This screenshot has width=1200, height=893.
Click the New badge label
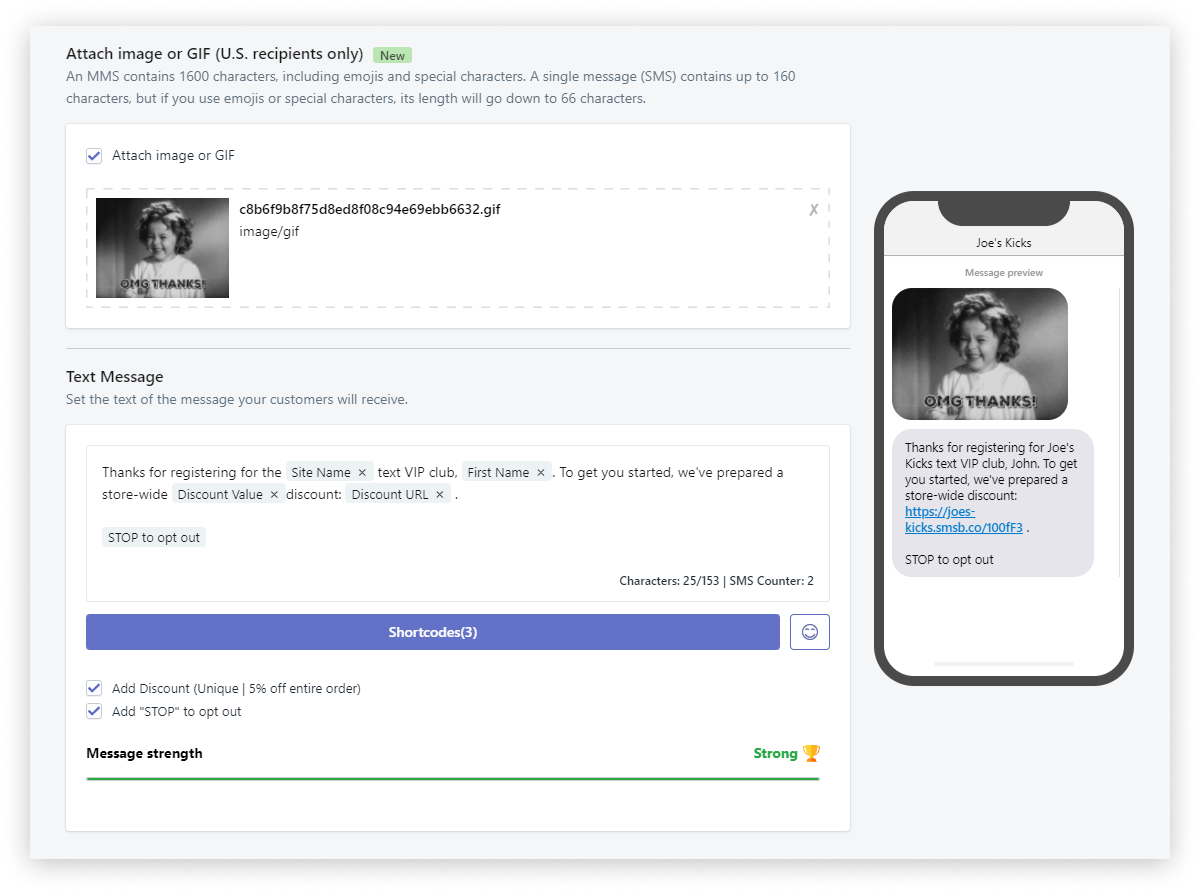pyautogui.click(x=392, y=56)
